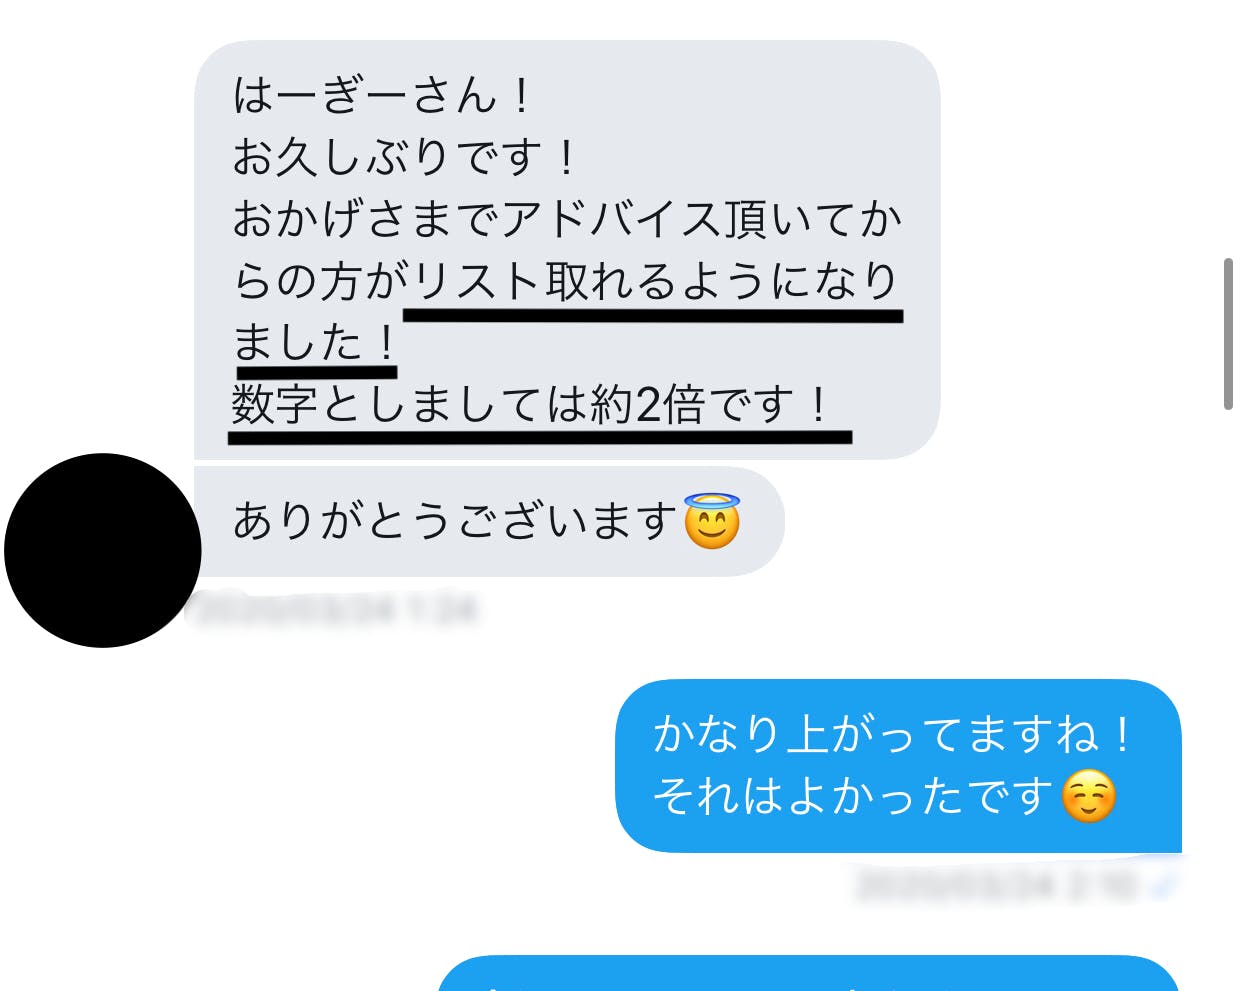The image size is (1242, 991).
Task: Tap the partially visible blue bubble at bottom
Action: pyautogui.click(x=810, y=973)
